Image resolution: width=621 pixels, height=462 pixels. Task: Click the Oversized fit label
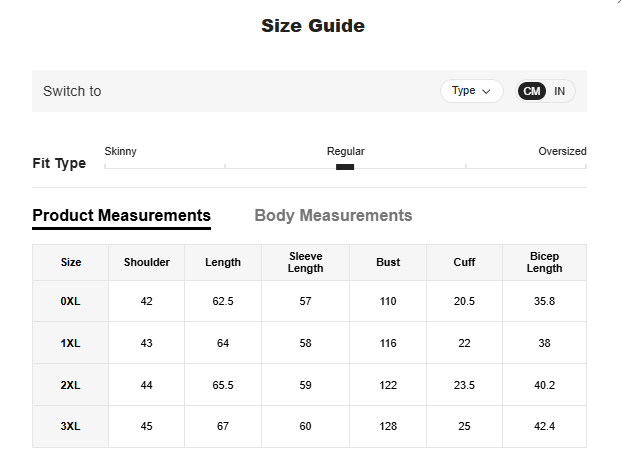pos(562,152)
